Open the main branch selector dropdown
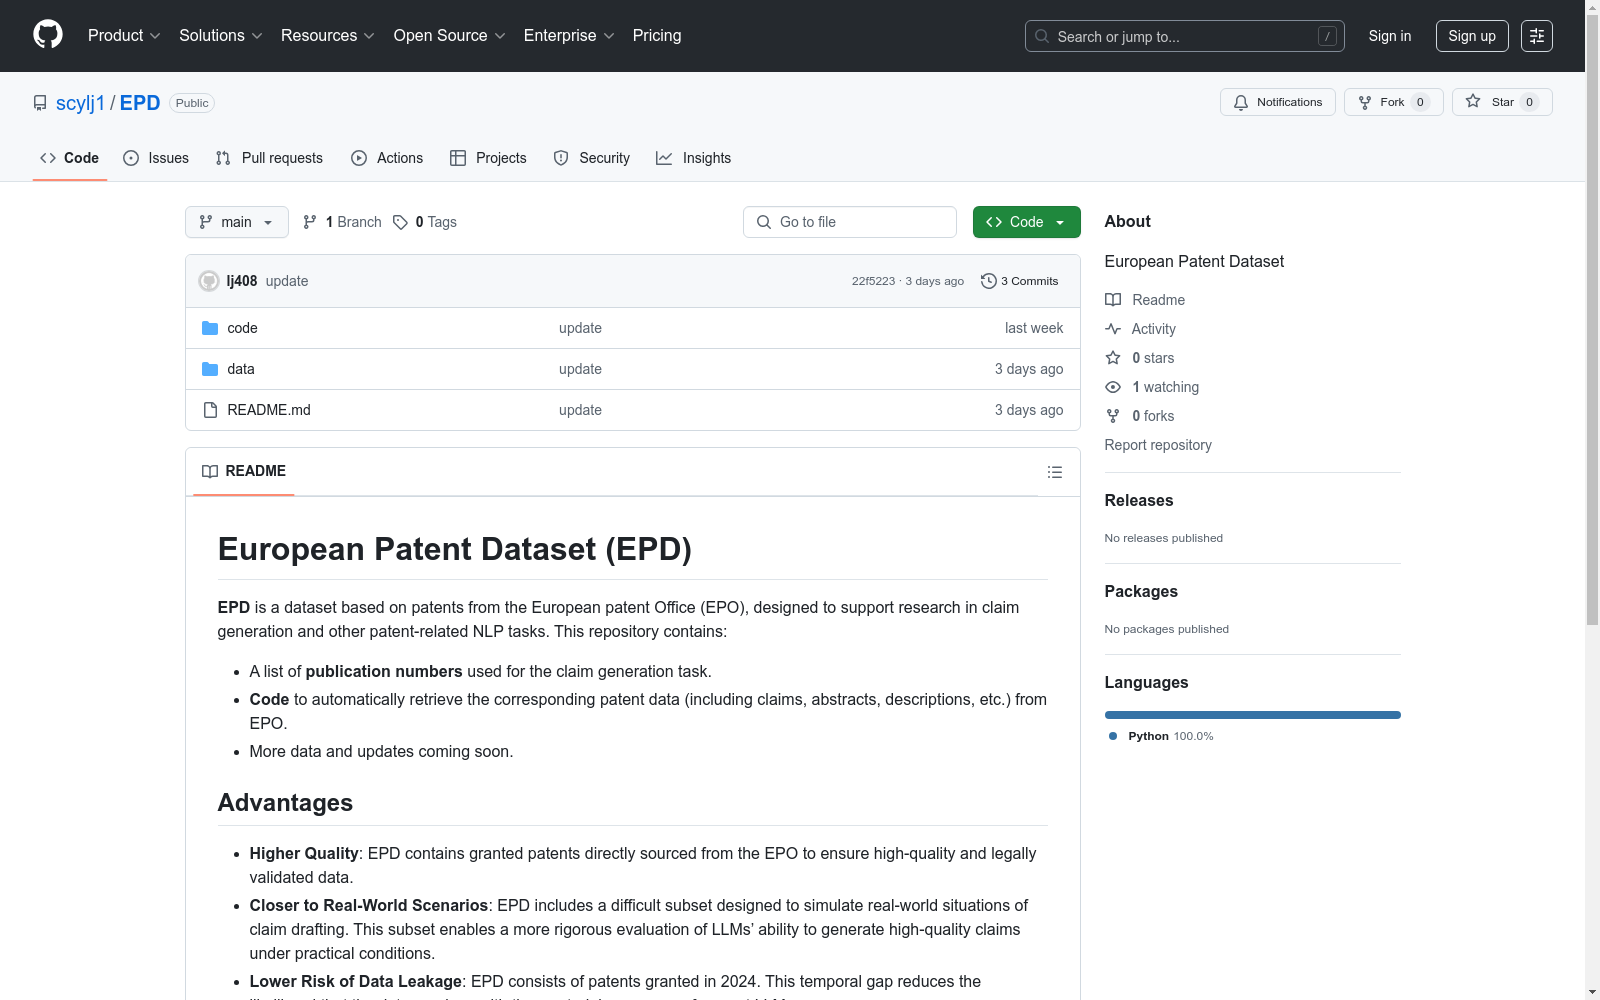1600x1000 pixels. pyautogui.click(x=237, y=222)
